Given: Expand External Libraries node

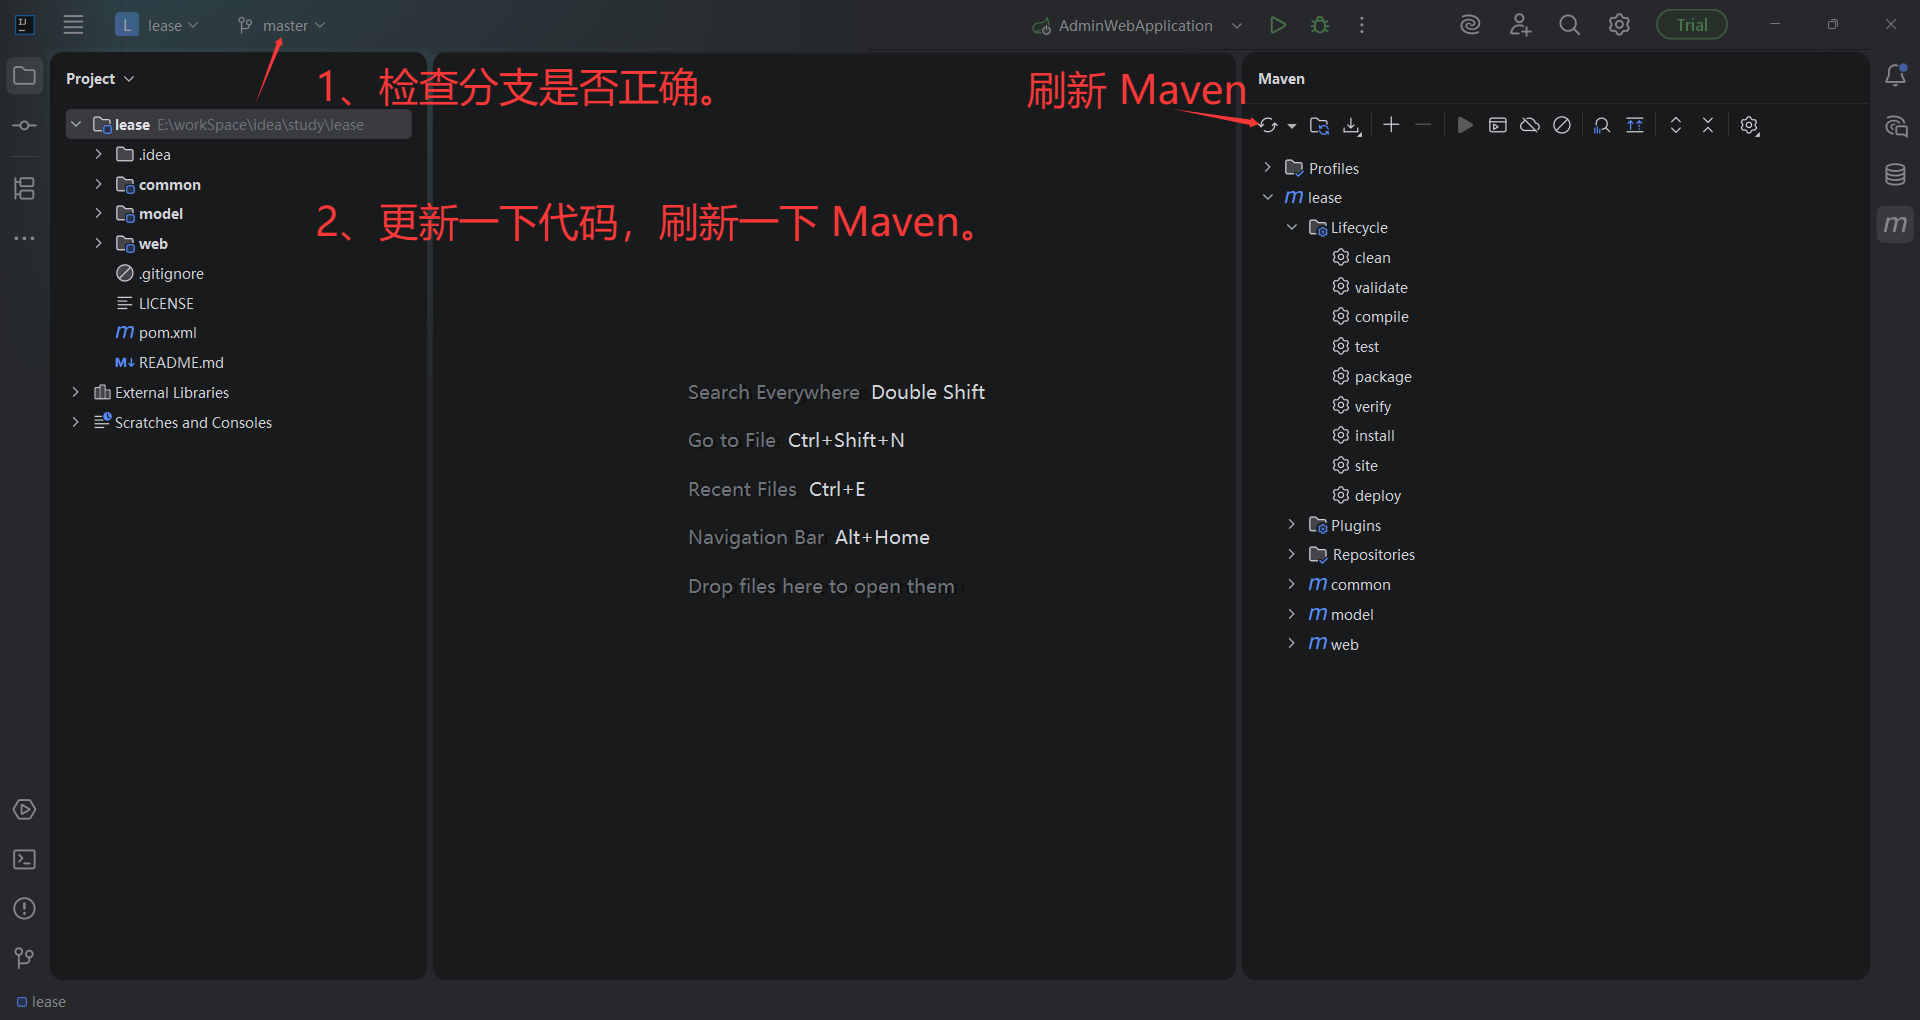Looking at the screenshot, I should tap(76, 392).
